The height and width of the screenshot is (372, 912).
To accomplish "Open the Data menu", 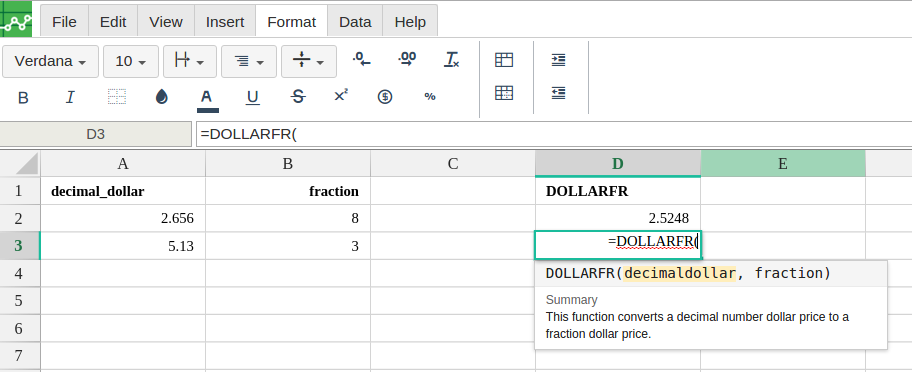I will click(355, 22).
